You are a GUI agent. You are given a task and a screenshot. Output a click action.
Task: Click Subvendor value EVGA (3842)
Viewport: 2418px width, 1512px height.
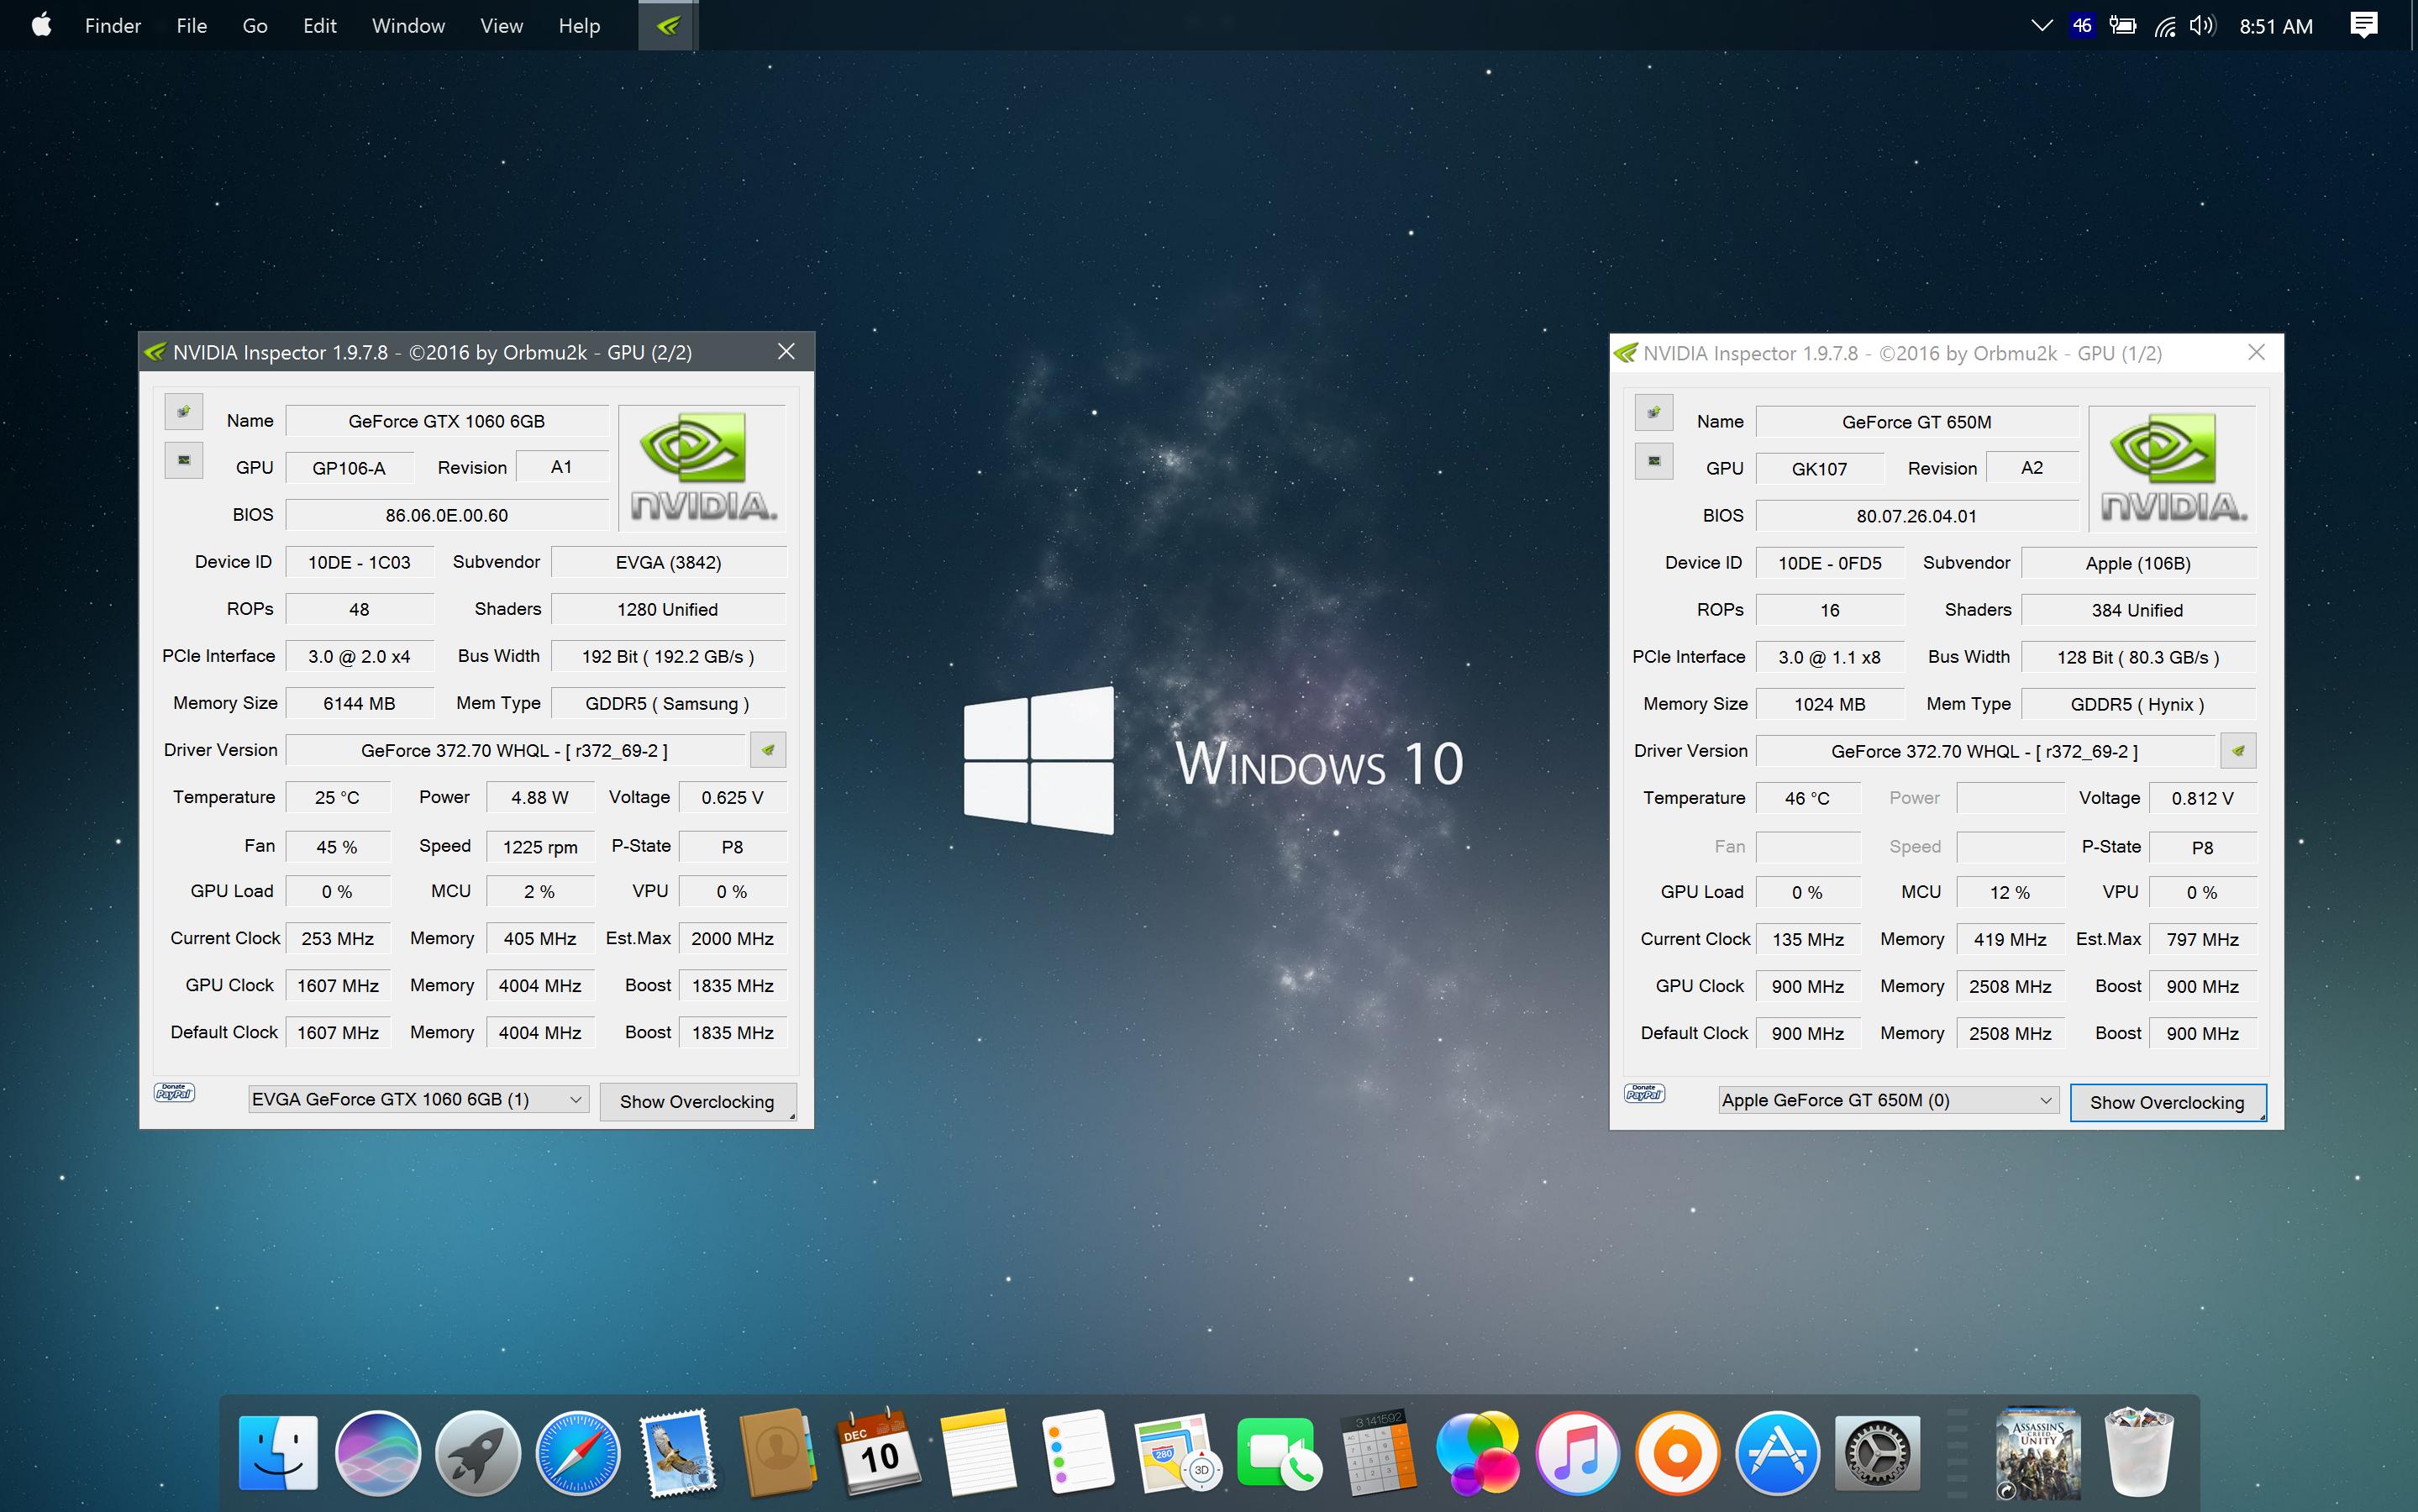(x=668, y=562)
